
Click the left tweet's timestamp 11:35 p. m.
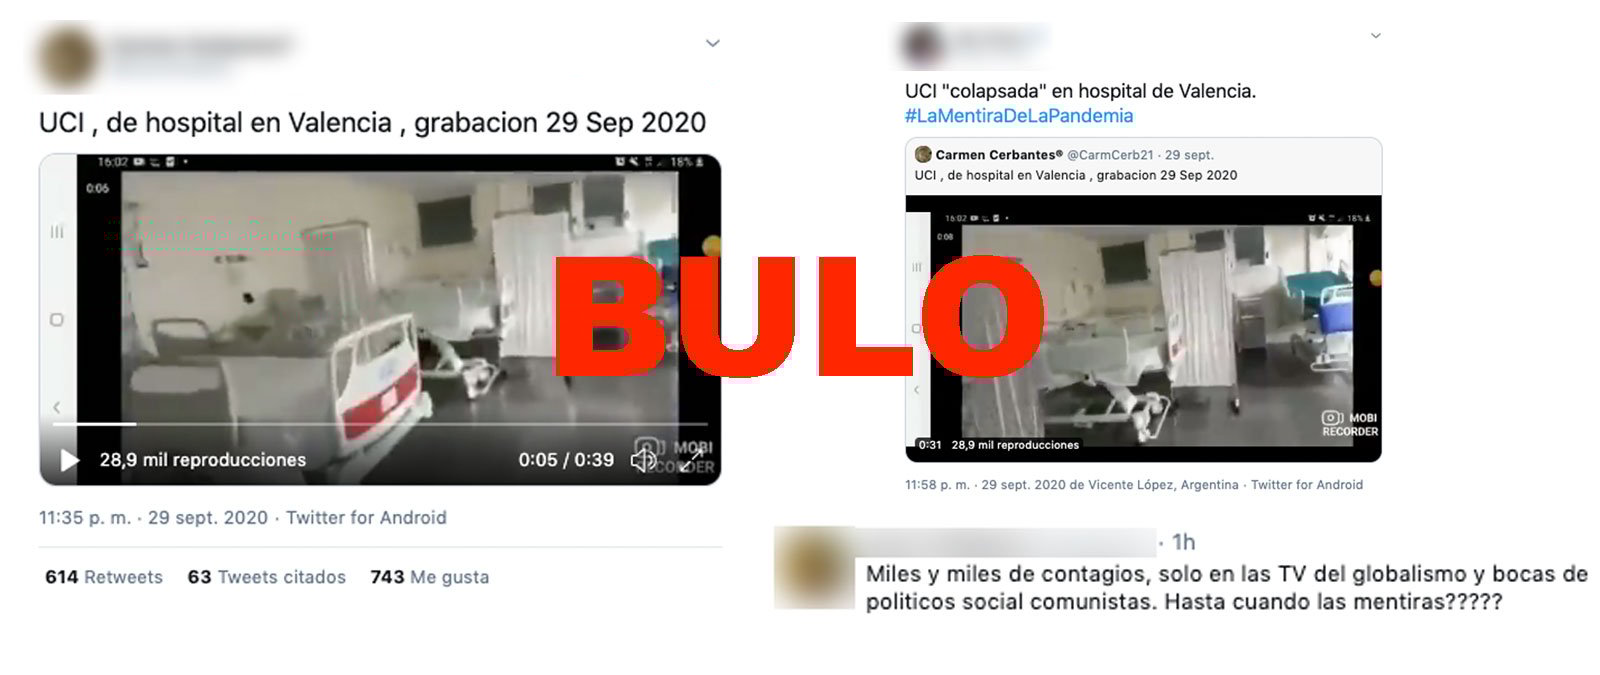(x=85, y=518)
